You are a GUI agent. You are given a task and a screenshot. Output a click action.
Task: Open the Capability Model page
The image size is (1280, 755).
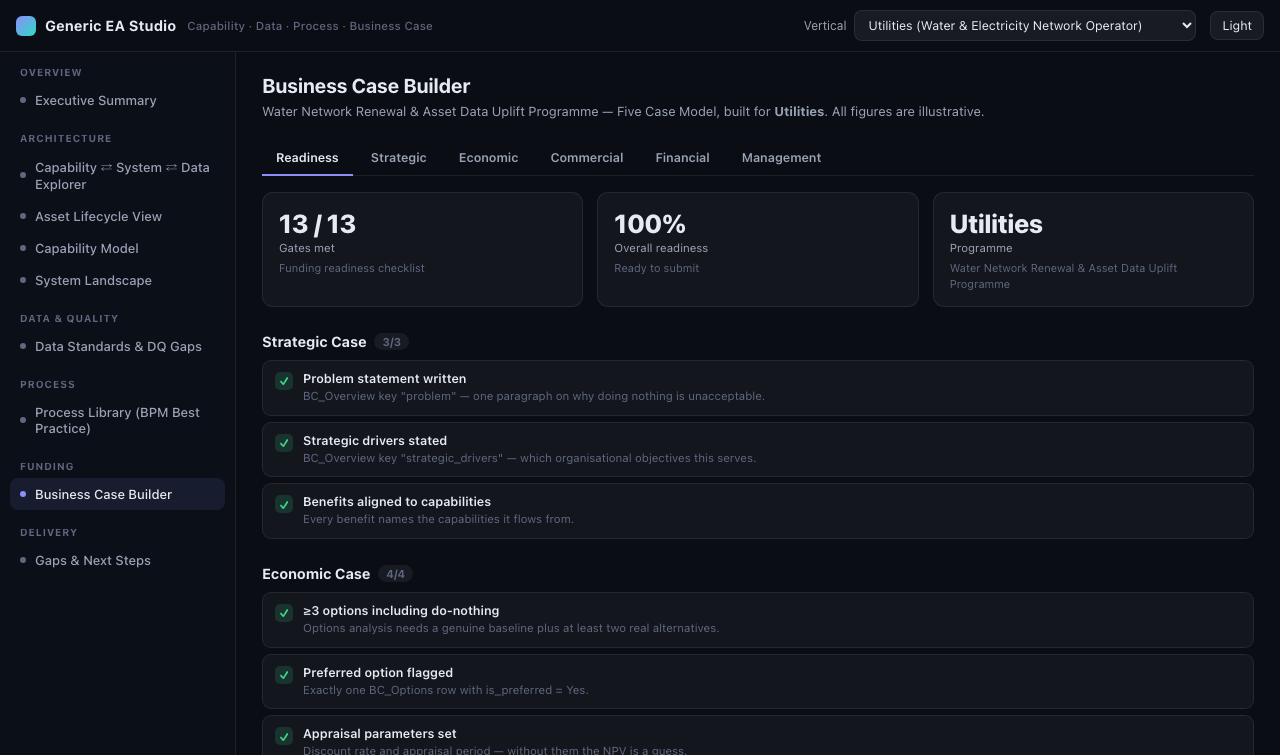tap(117, 248)
